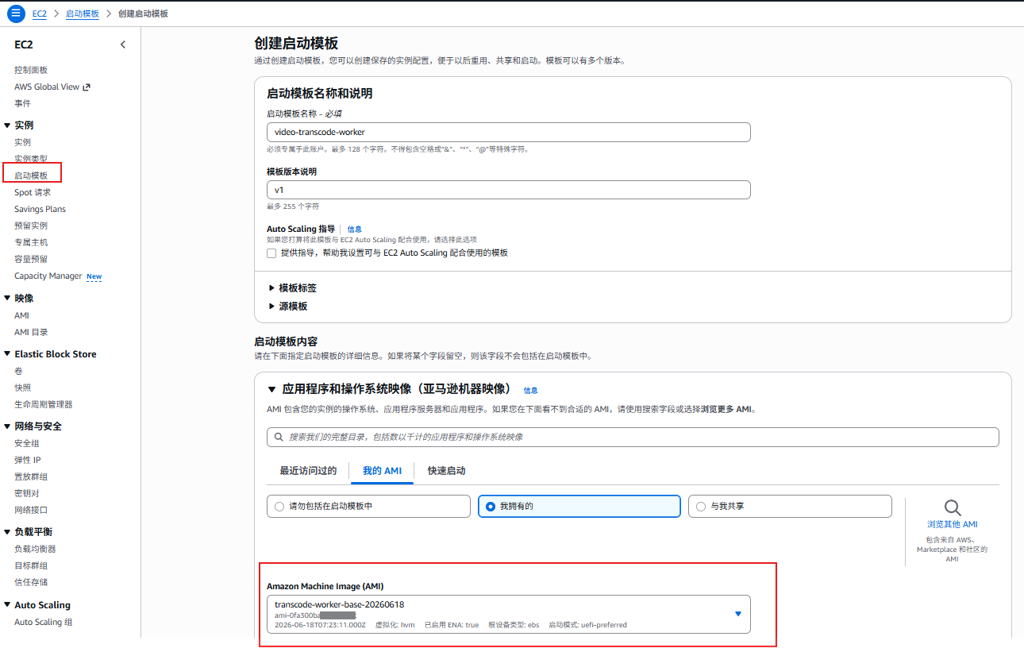Collapse the Auto Scaling sidebar group
This screenshot has height=648, width=1024.
pos(7,605)
